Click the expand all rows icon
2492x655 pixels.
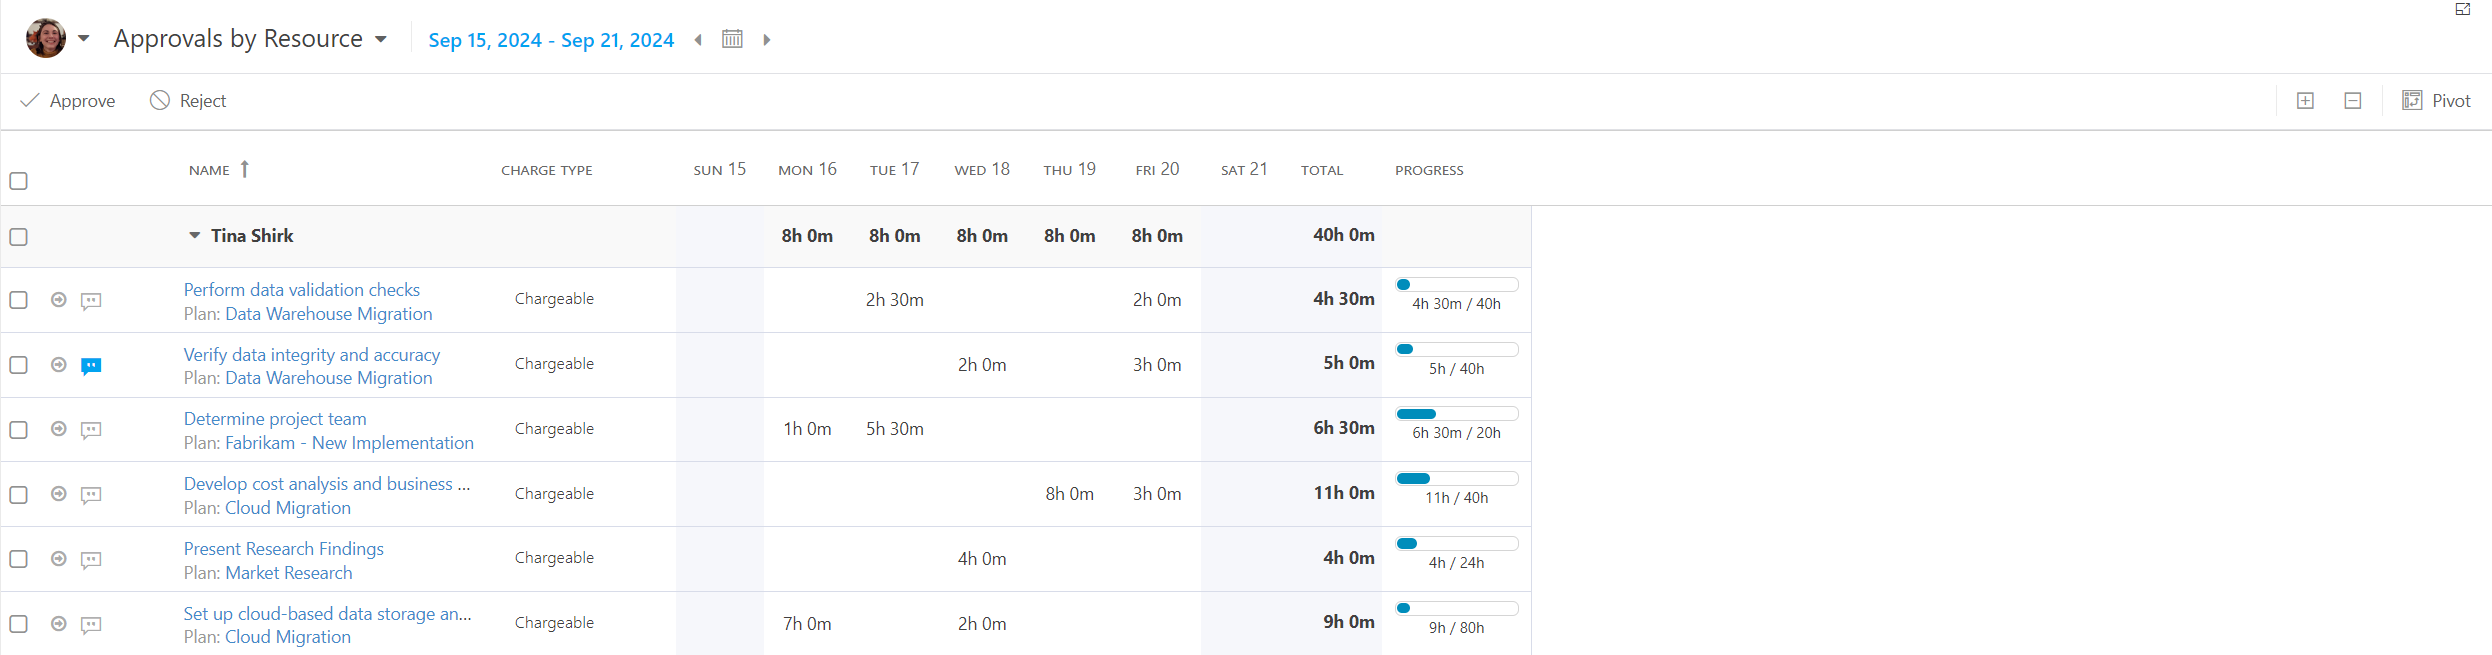(2305, 101)
